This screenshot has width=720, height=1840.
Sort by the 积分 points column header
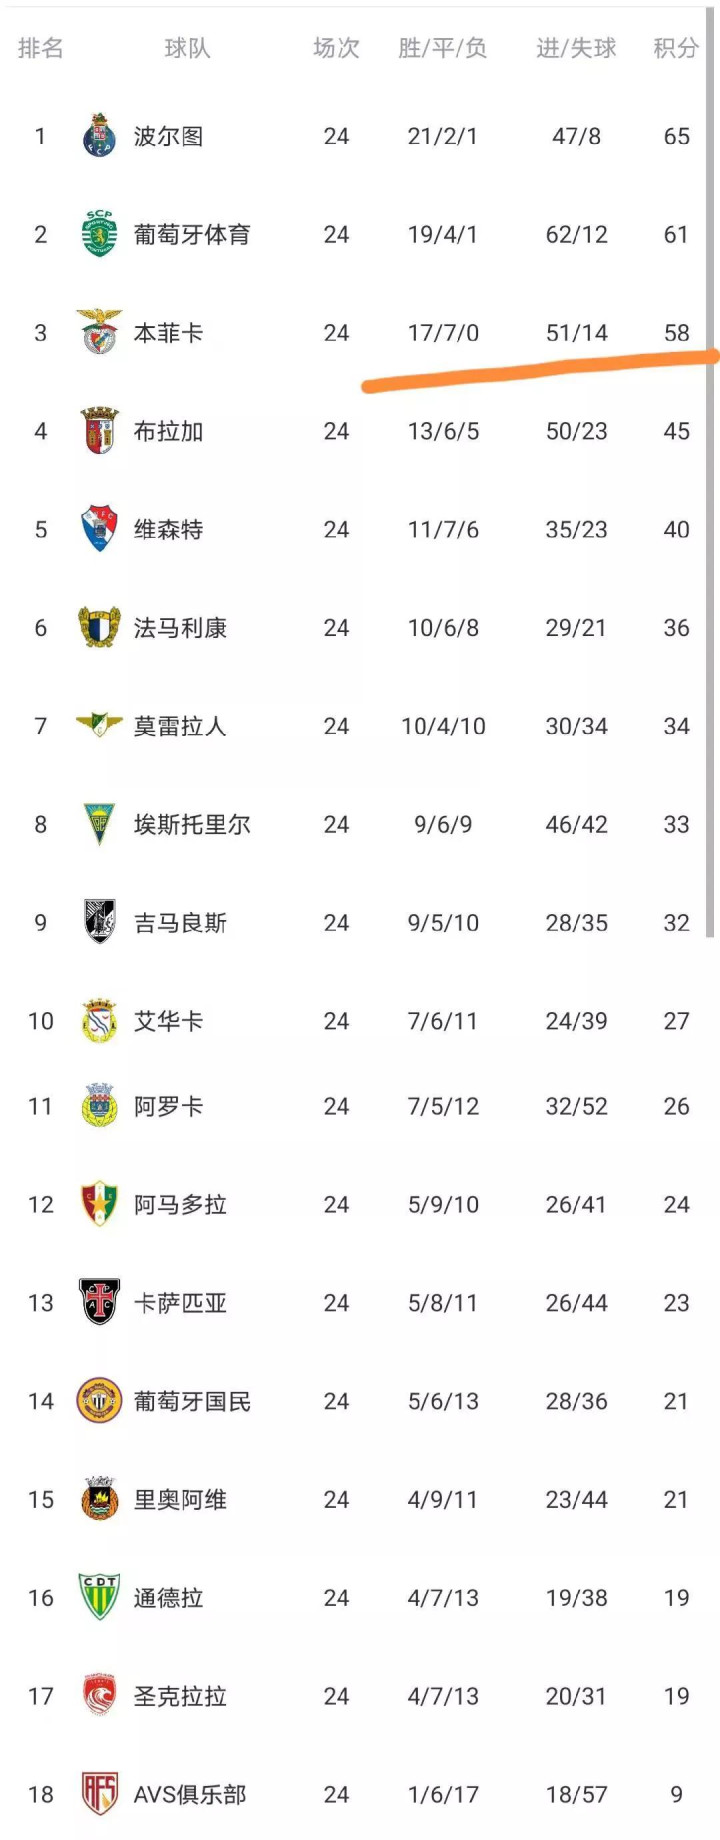(x=676, y=48)
